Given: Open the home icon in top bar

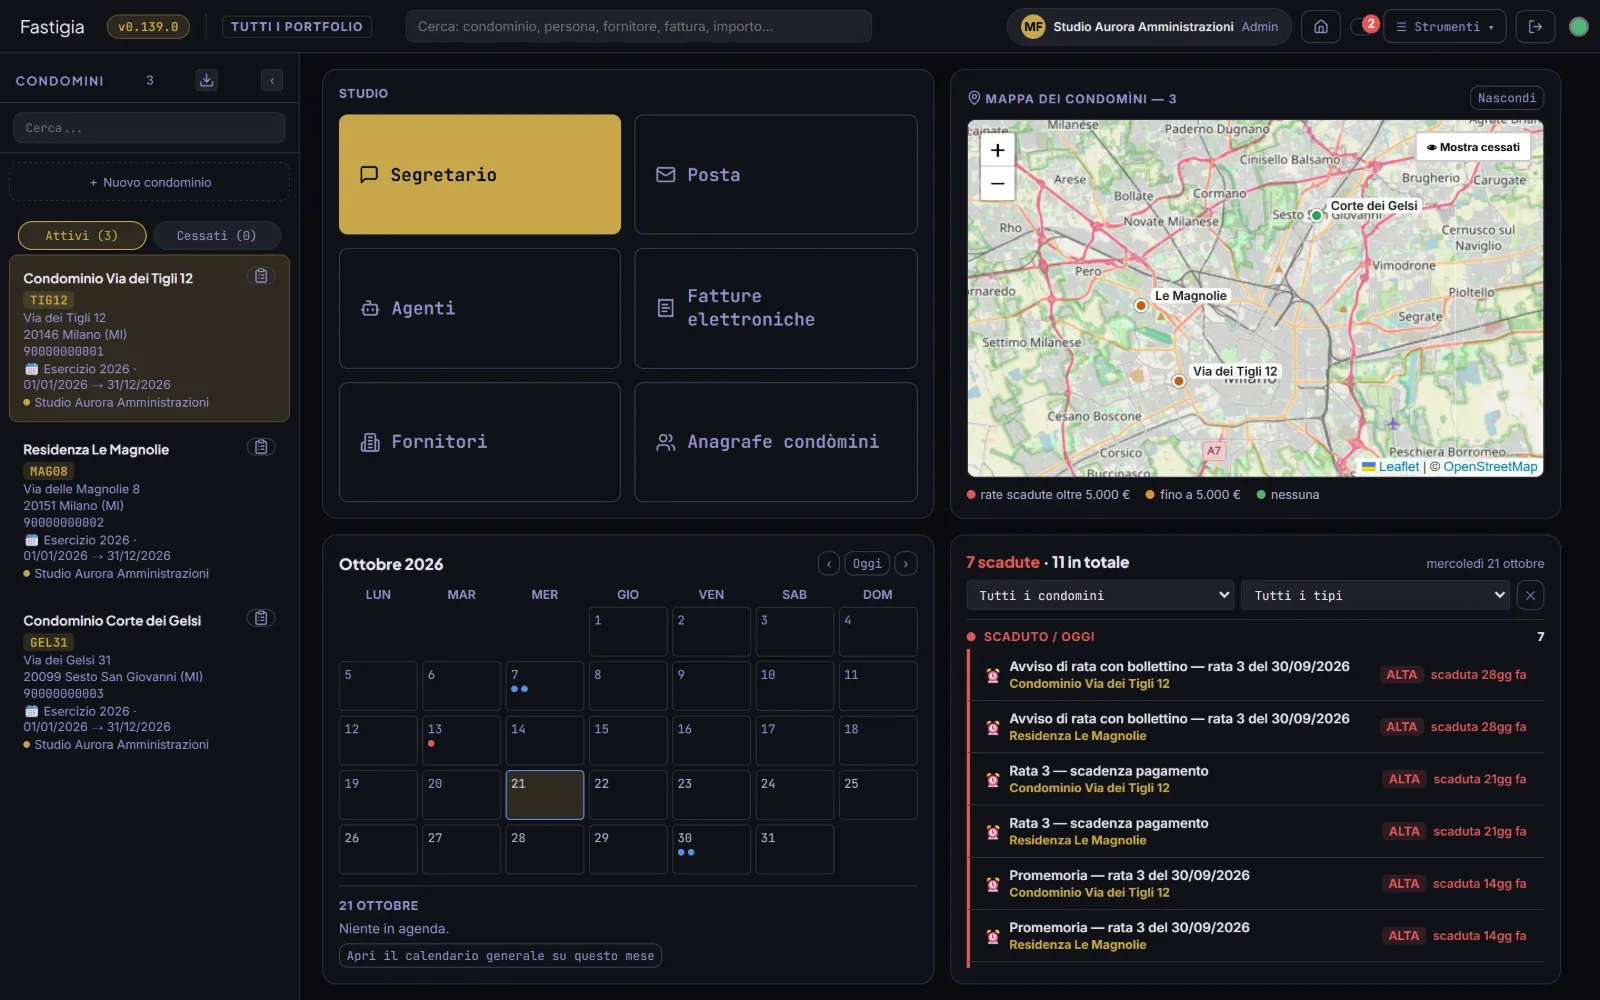Looking at the screenshot, I should point(1321,27).
